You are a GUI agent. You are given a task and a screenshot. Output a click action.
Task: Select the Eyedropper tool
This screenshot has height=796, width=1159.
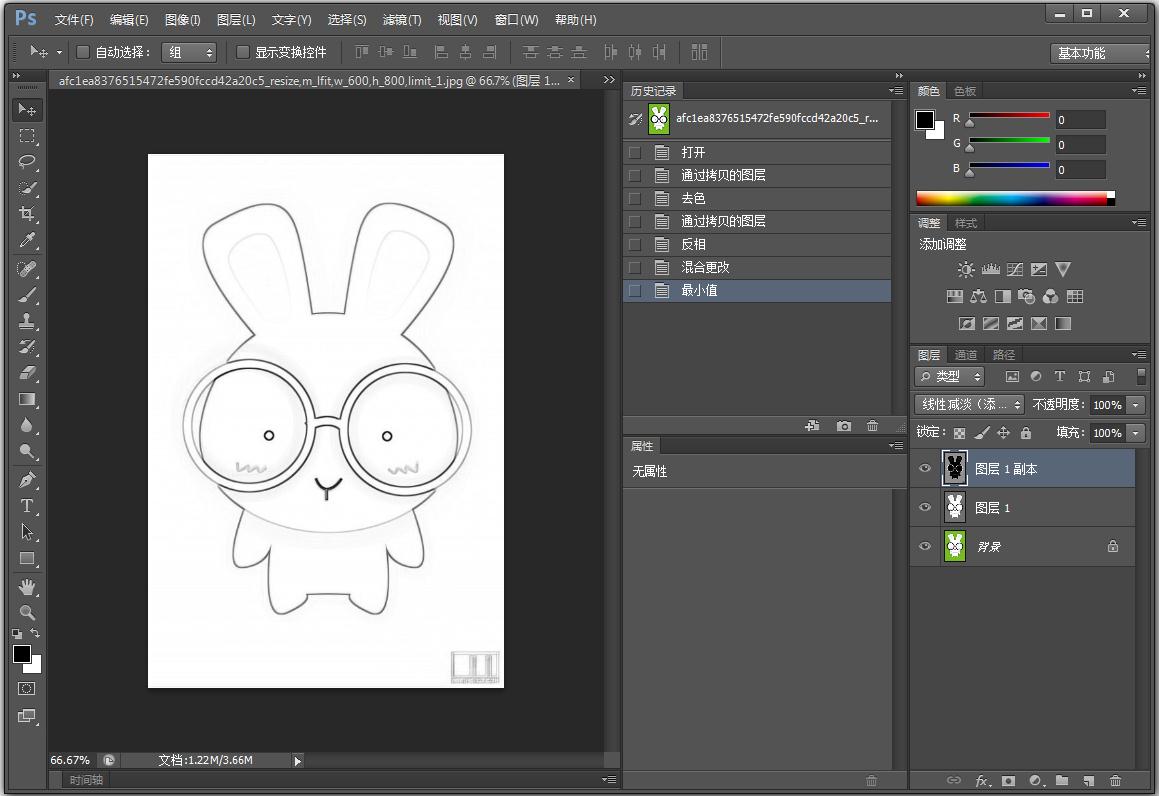(x=27, y=240)
